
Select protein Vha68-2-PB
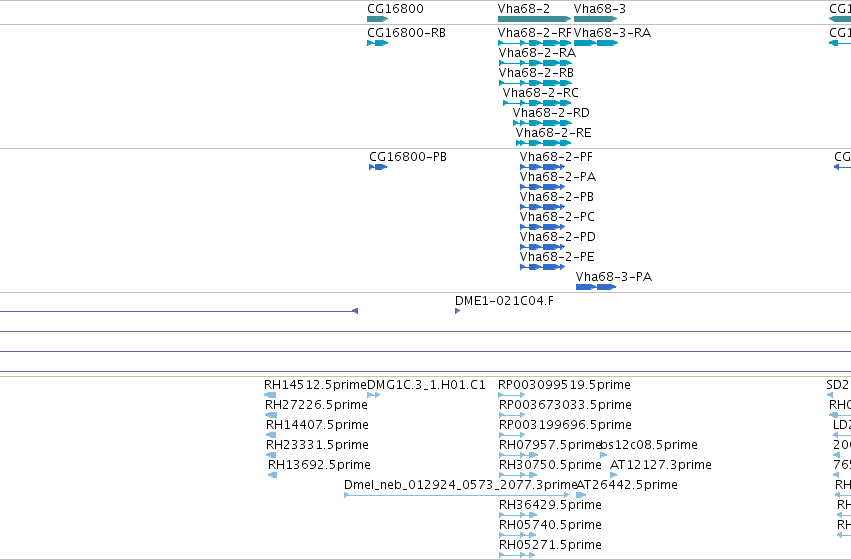(542, 207)
